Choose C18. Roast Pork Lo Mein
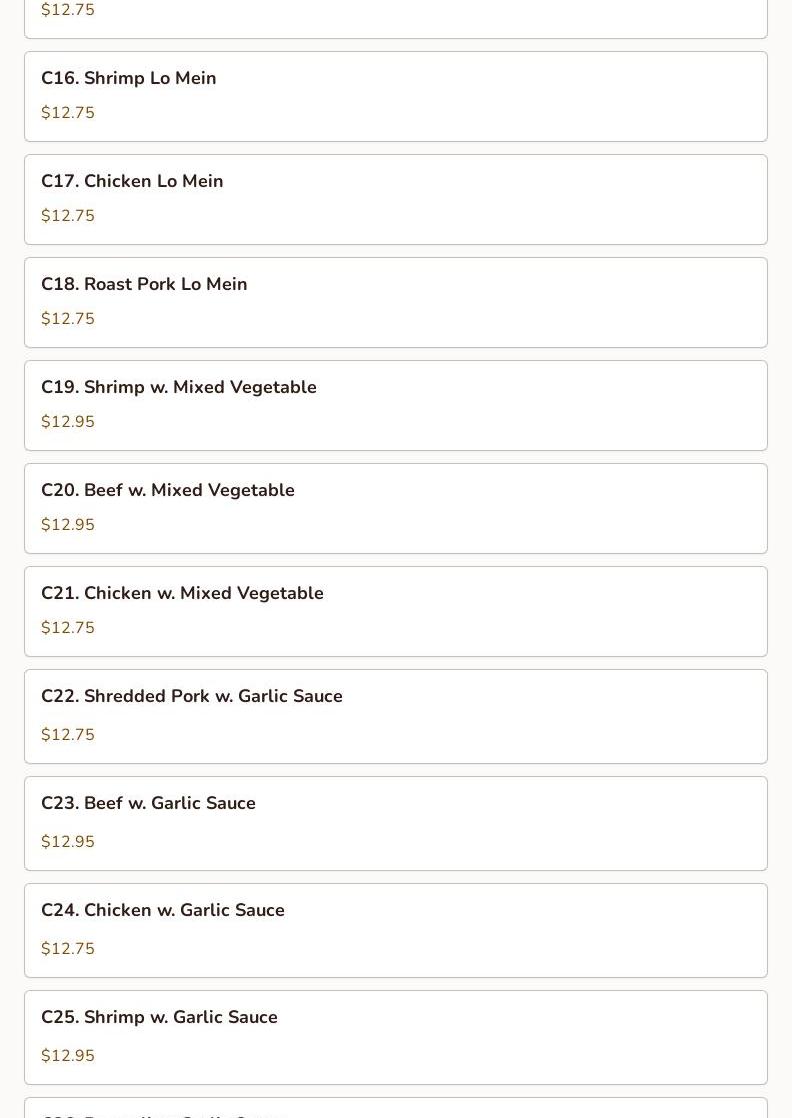792x1118 pixels. [396, 302]
